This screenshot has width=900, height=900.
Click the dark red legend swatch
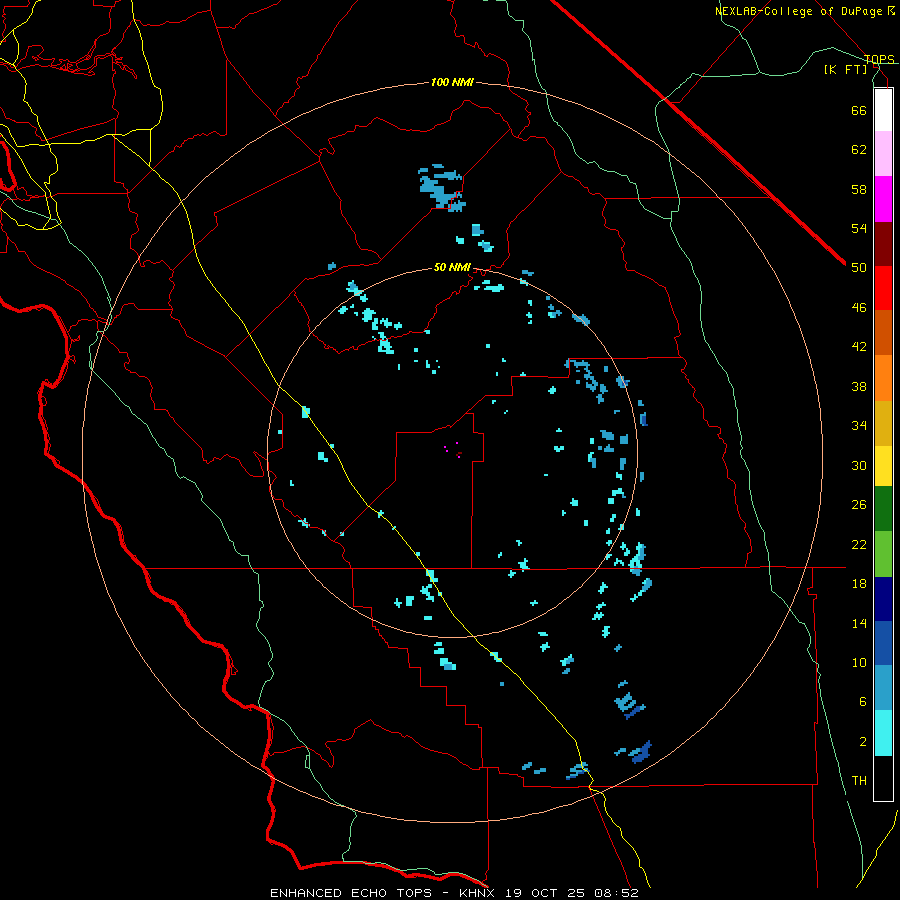point(883,243)
